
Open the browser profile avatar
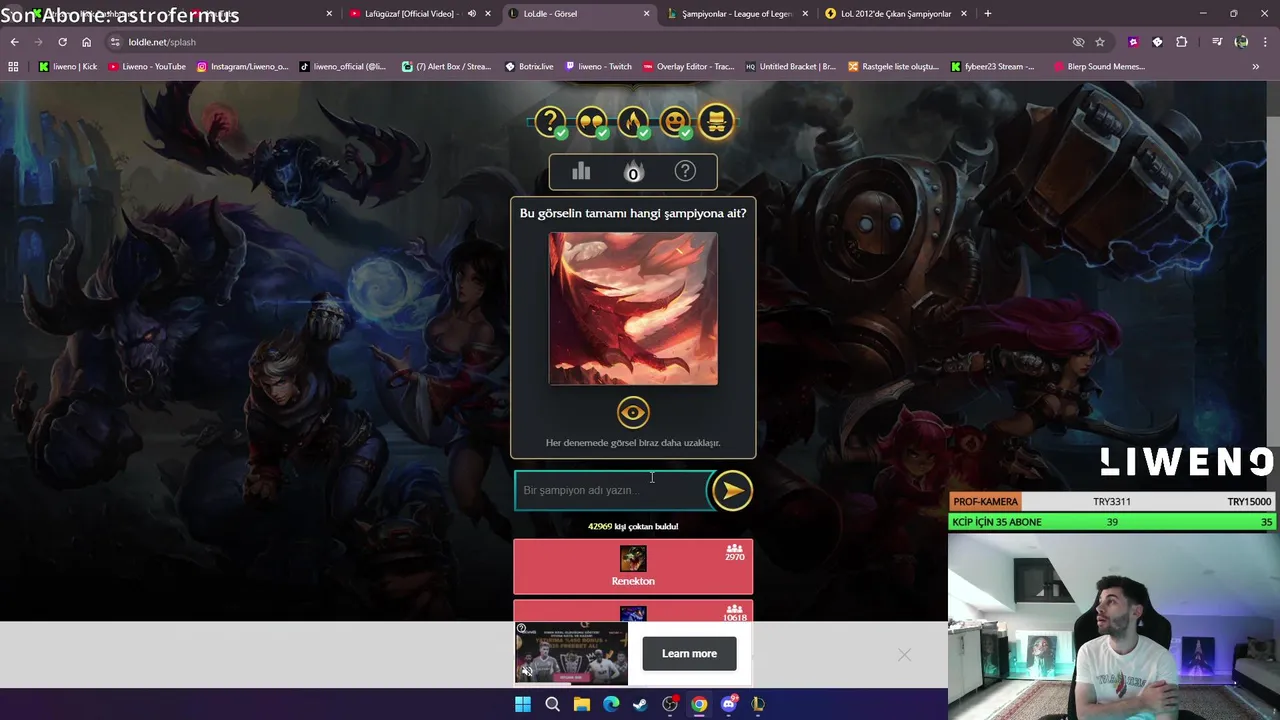(1241, 42)
